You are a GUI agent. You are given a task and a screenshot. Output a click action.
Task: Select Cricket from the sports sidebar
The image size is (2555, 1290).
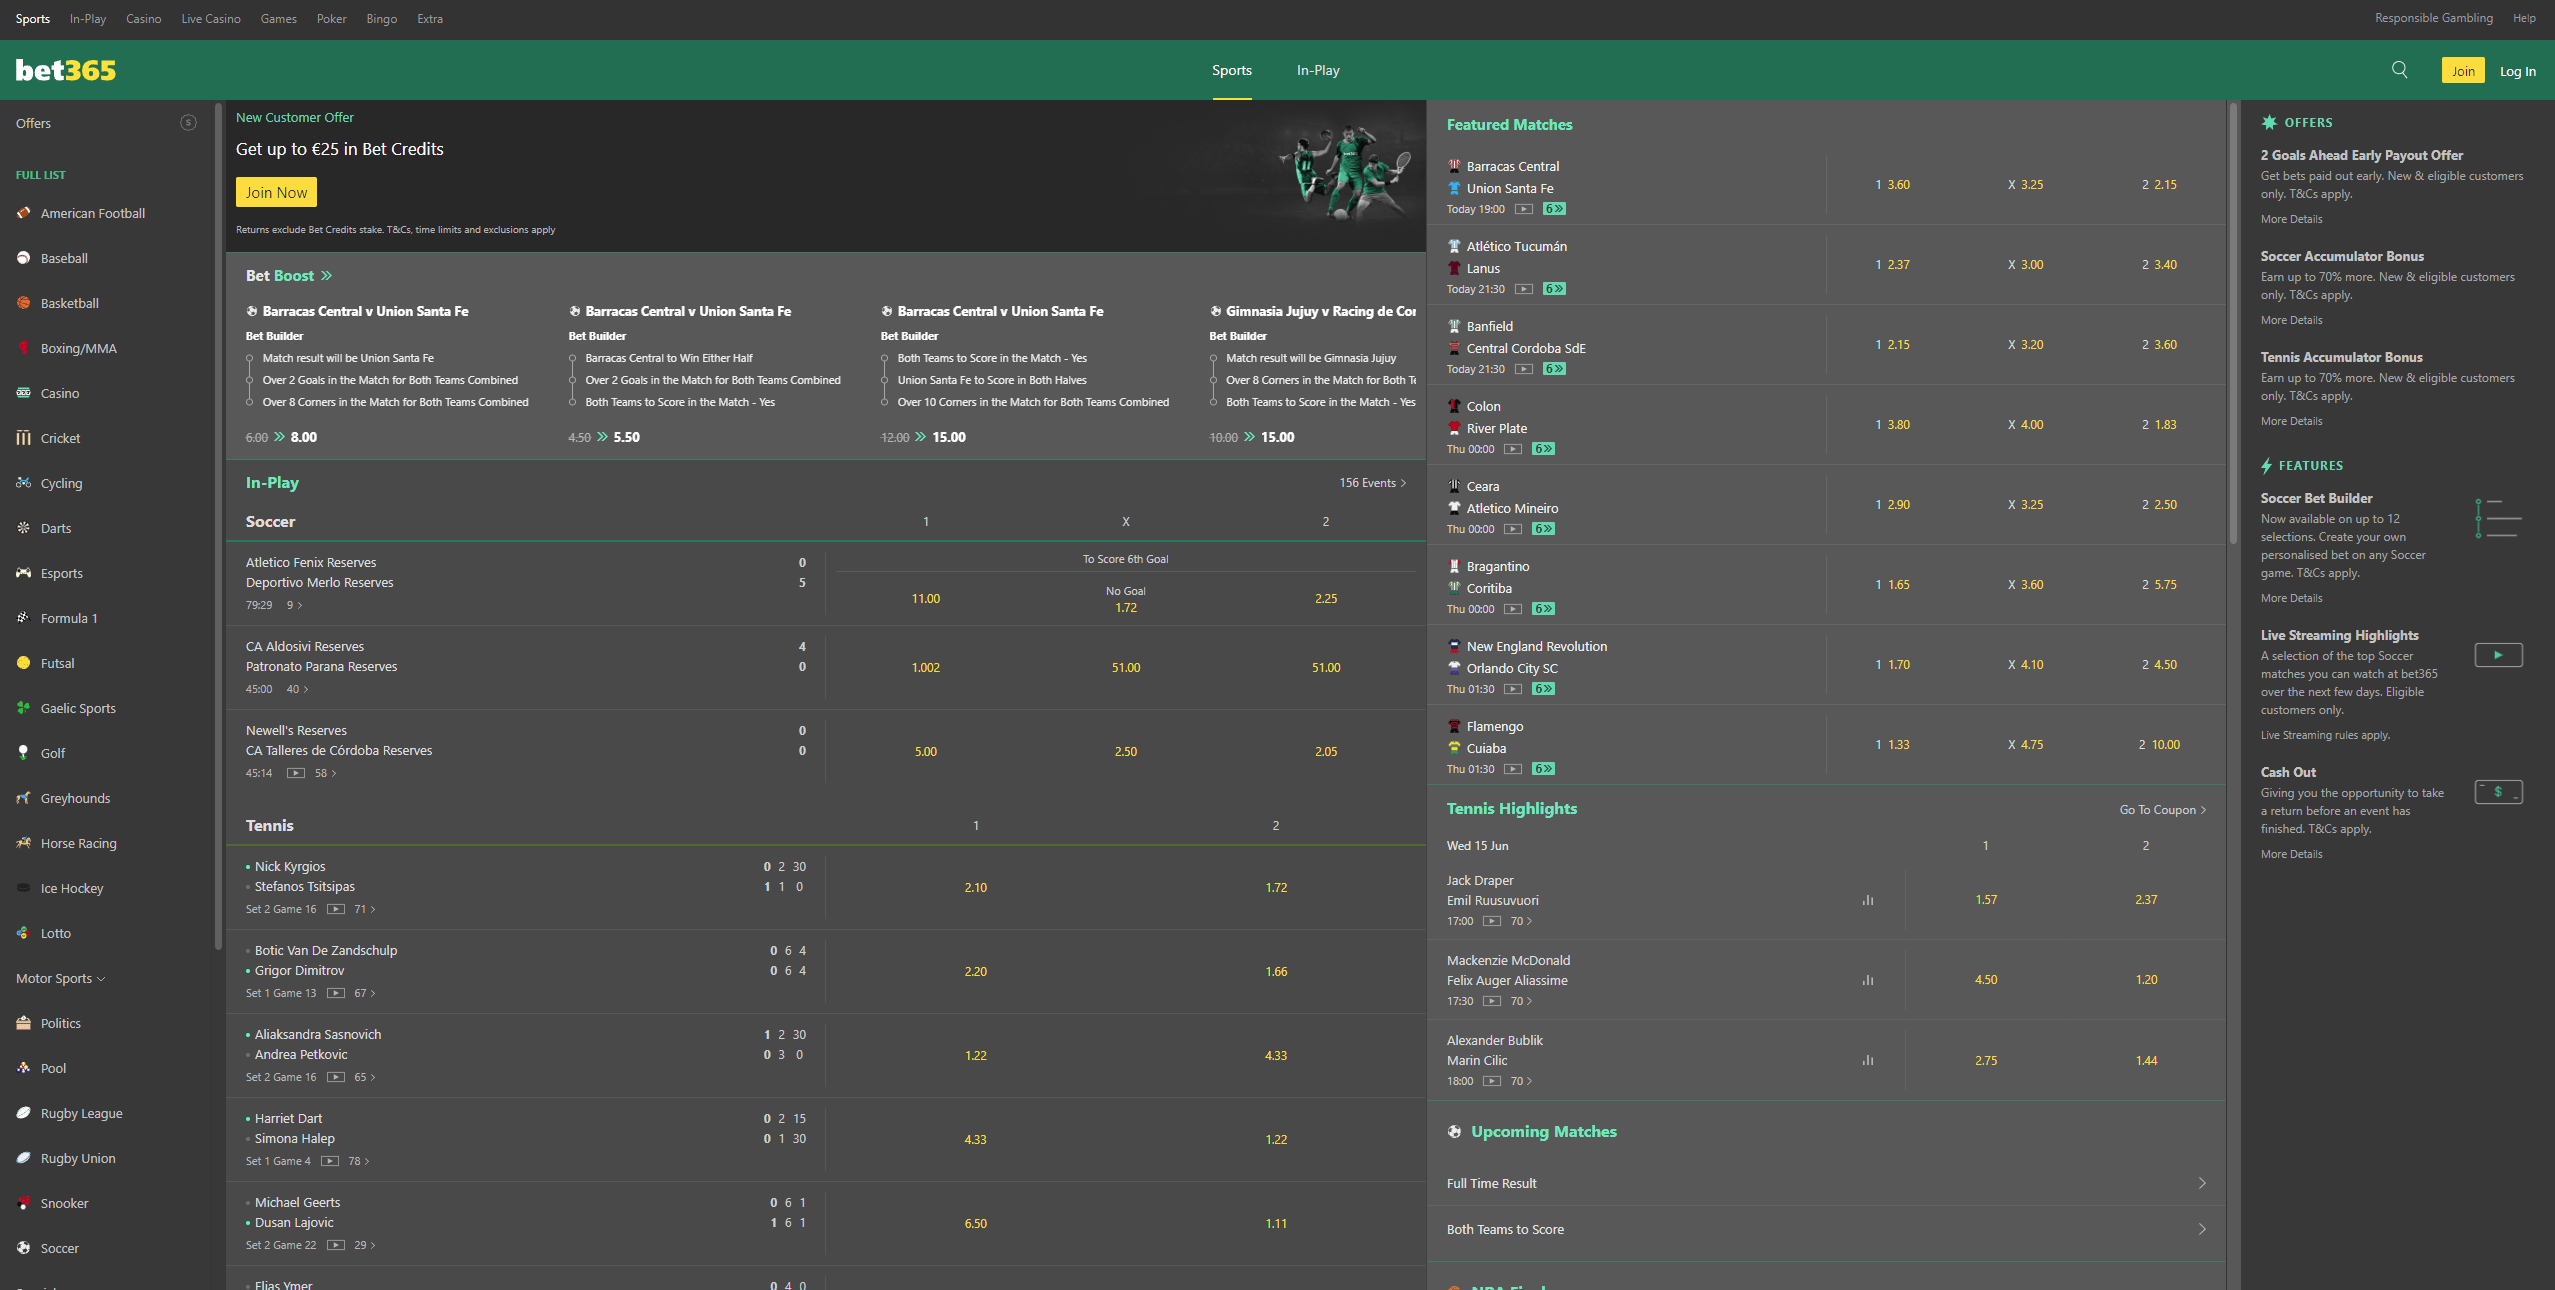[62, 438]
